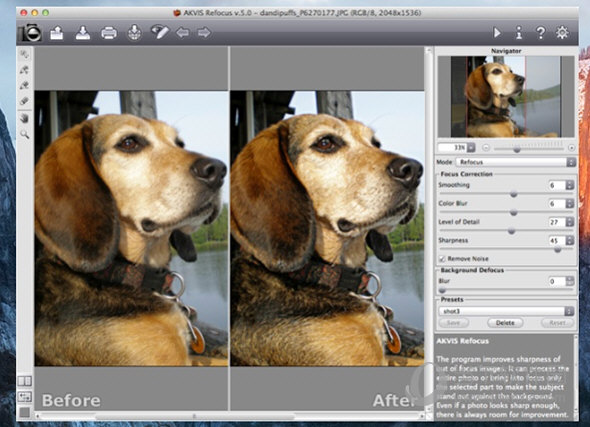This screenshot has height=427, width=590.
Task: Click the AKVIS home camera icon
Action: click(x=31, y=33)
